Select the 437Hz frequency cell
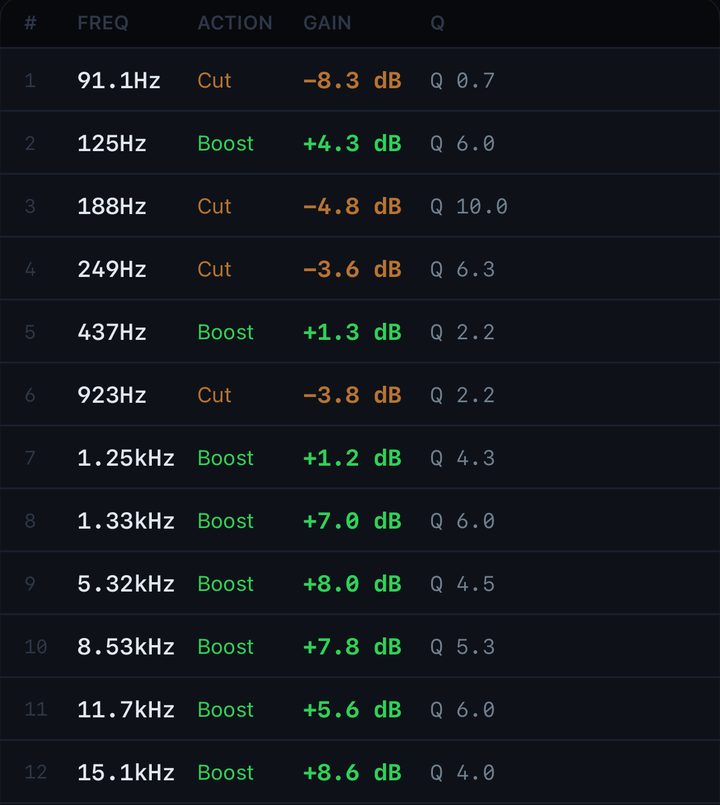Image resolution: width=720 pixels, height=805 pixels. (x=111, y=332)
